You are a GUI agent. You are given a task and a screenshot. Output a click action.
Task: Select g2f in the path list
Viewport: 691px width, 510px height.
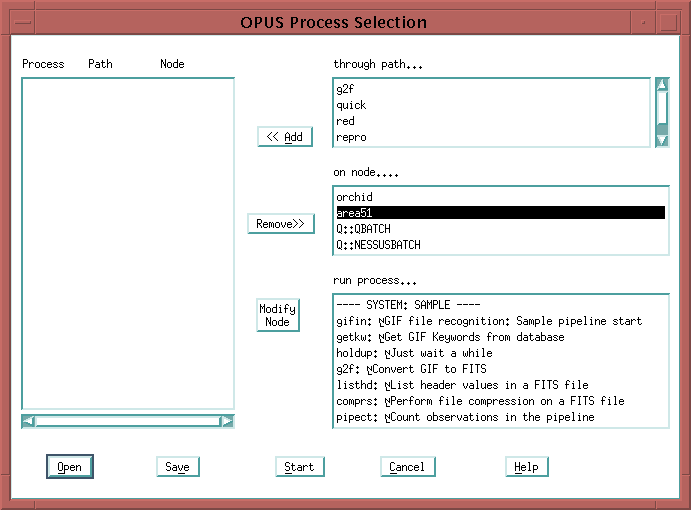(x=345, y=89)
